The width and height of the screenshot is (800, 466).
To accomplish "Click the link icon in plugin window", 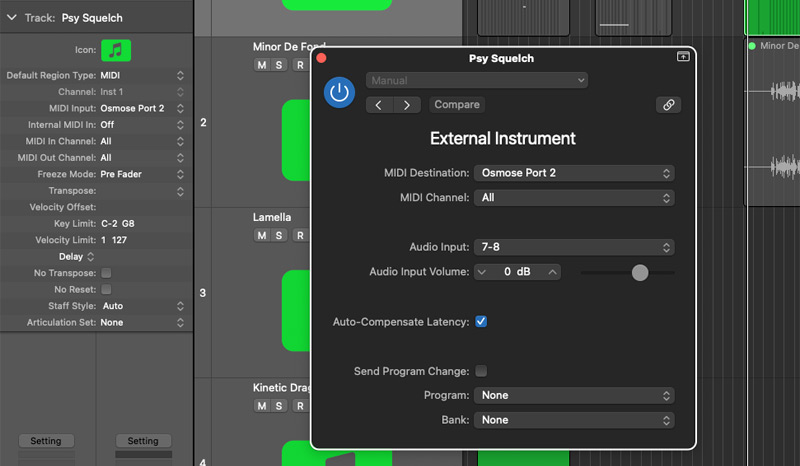I will pyautogui.click(x=668, y=105).
